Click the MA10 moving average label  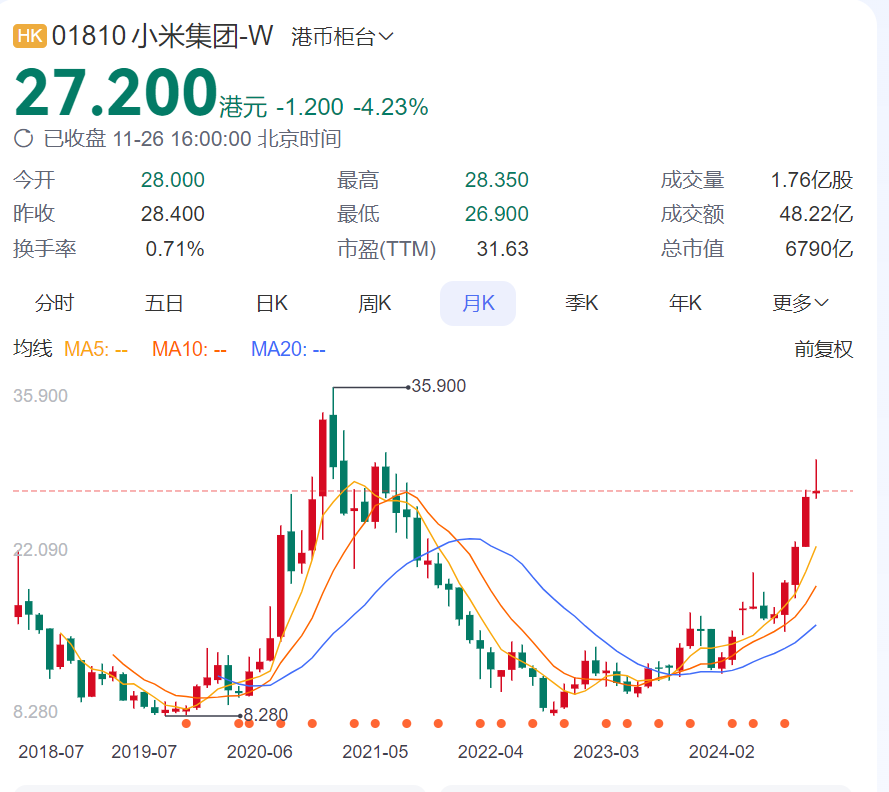tap(189, 349)
